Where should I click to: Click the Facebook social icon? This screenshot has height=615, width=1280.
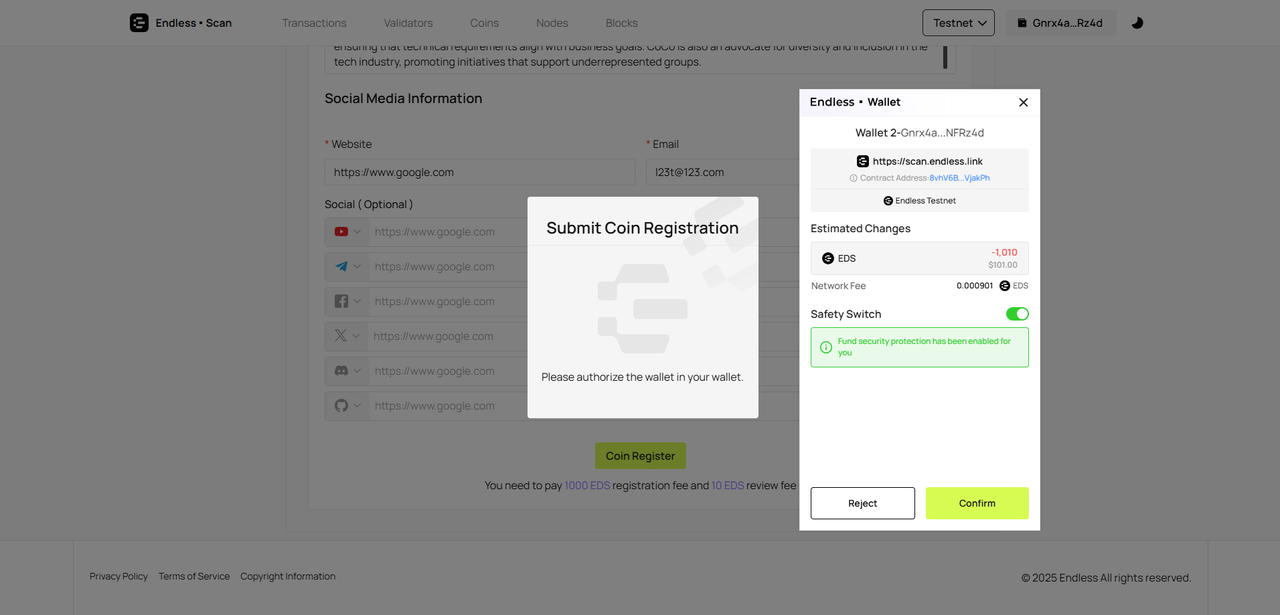pos(341,302)
